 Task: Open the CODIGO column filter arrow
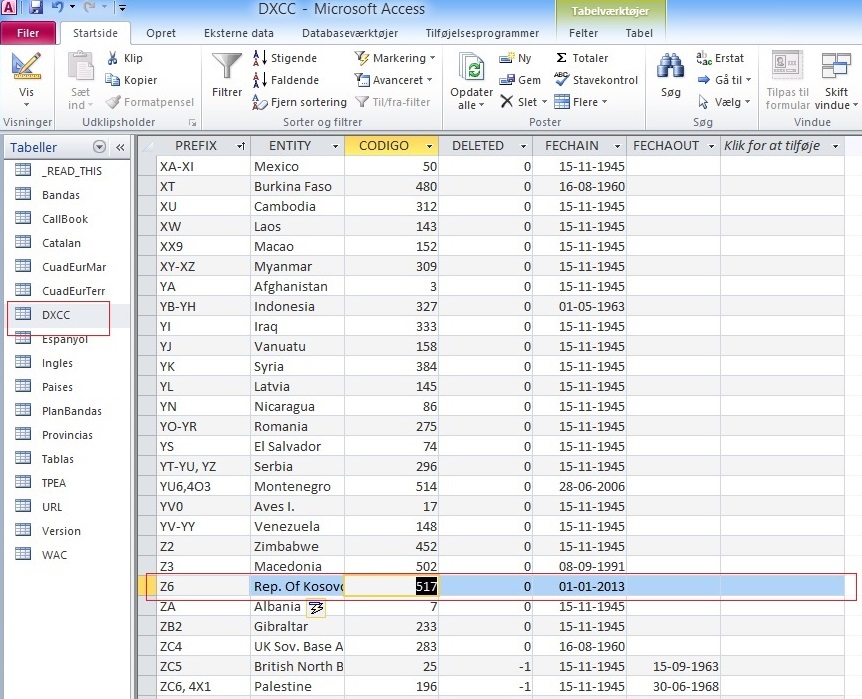[x=429, y=146]
